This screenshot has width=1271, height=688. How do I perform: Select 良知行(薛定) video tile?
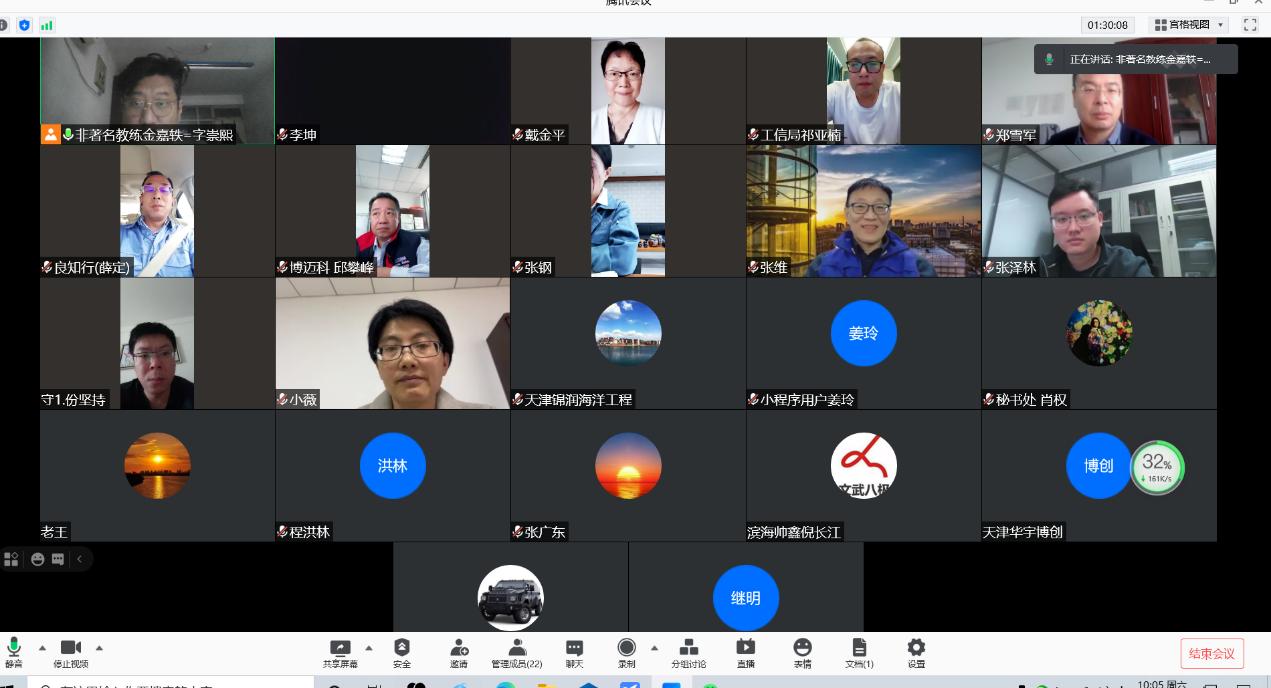[x=157, y=211]
